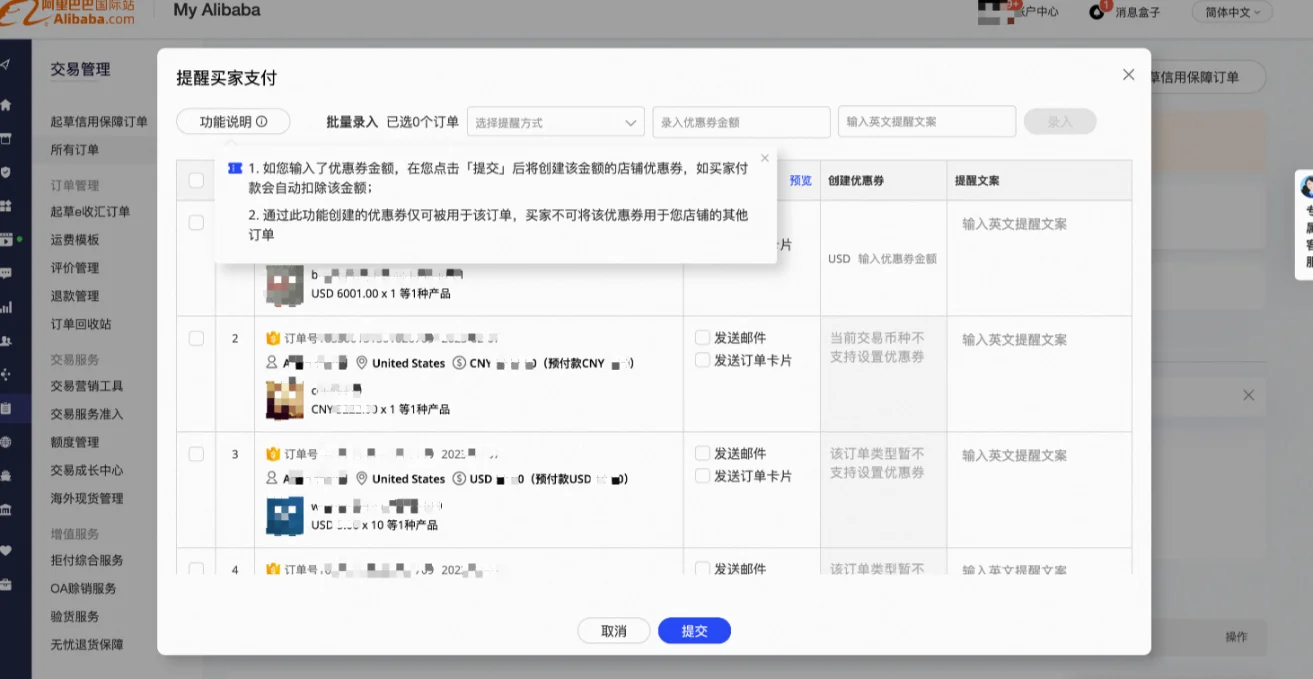Open 评价管理 in the side menu

75,268
